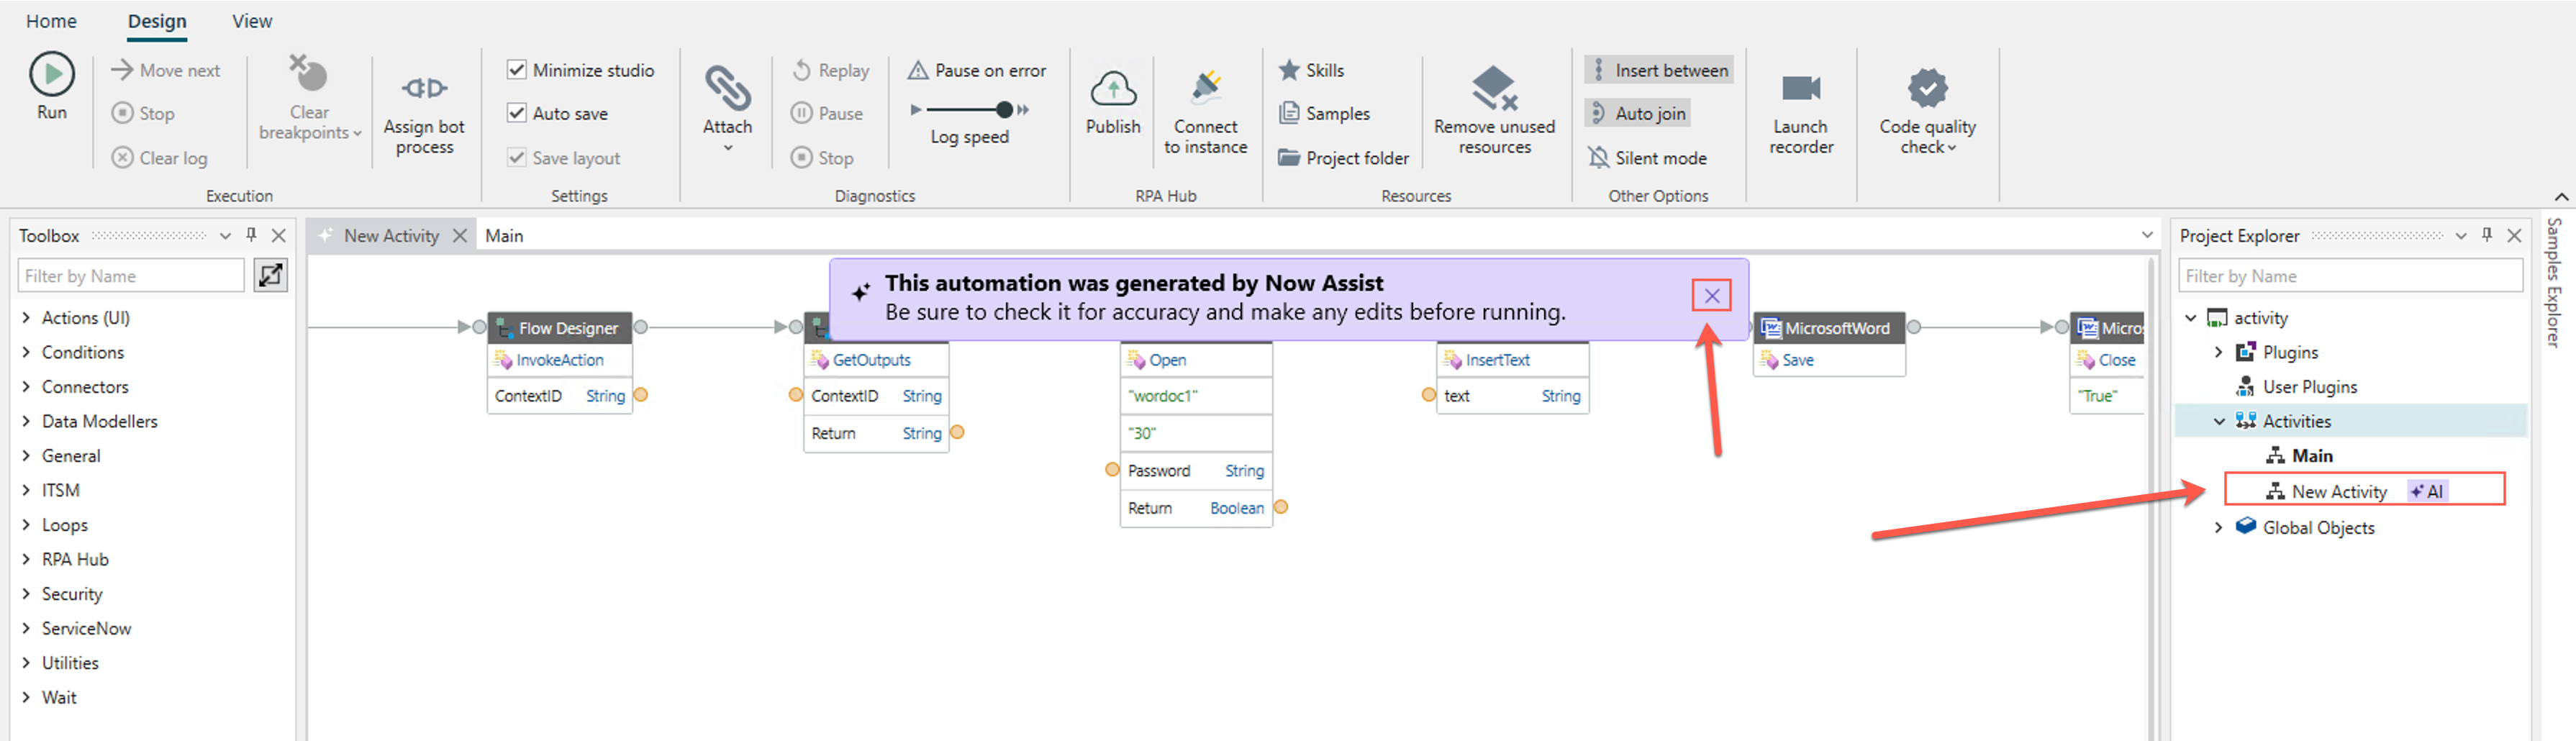Select New Activity in Project Explorer
2576x741 pixels.
coord(2339,491)
